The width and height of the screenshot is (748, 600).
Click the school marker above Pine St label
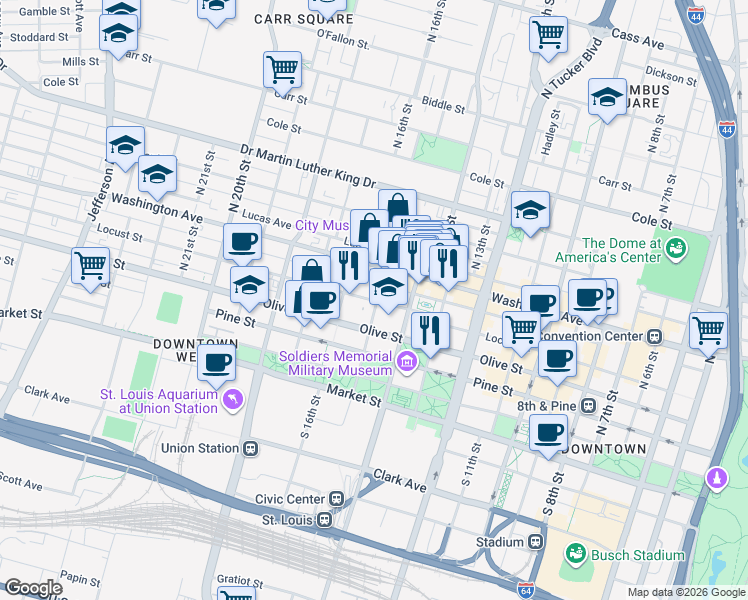coord(249,288)
